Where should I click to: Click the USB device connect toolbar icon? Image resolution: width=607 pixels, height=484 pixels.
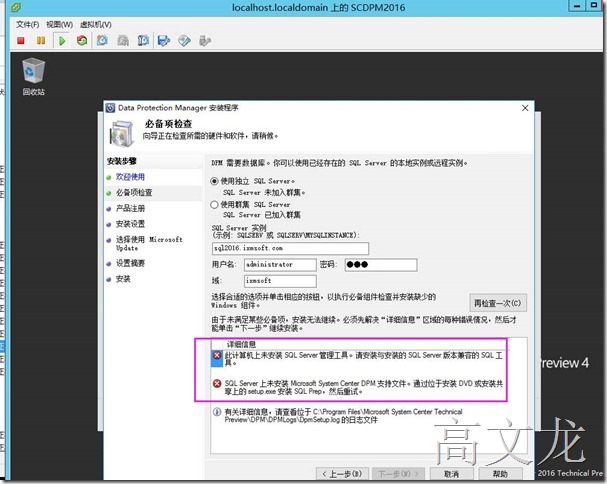coord(204,40)
